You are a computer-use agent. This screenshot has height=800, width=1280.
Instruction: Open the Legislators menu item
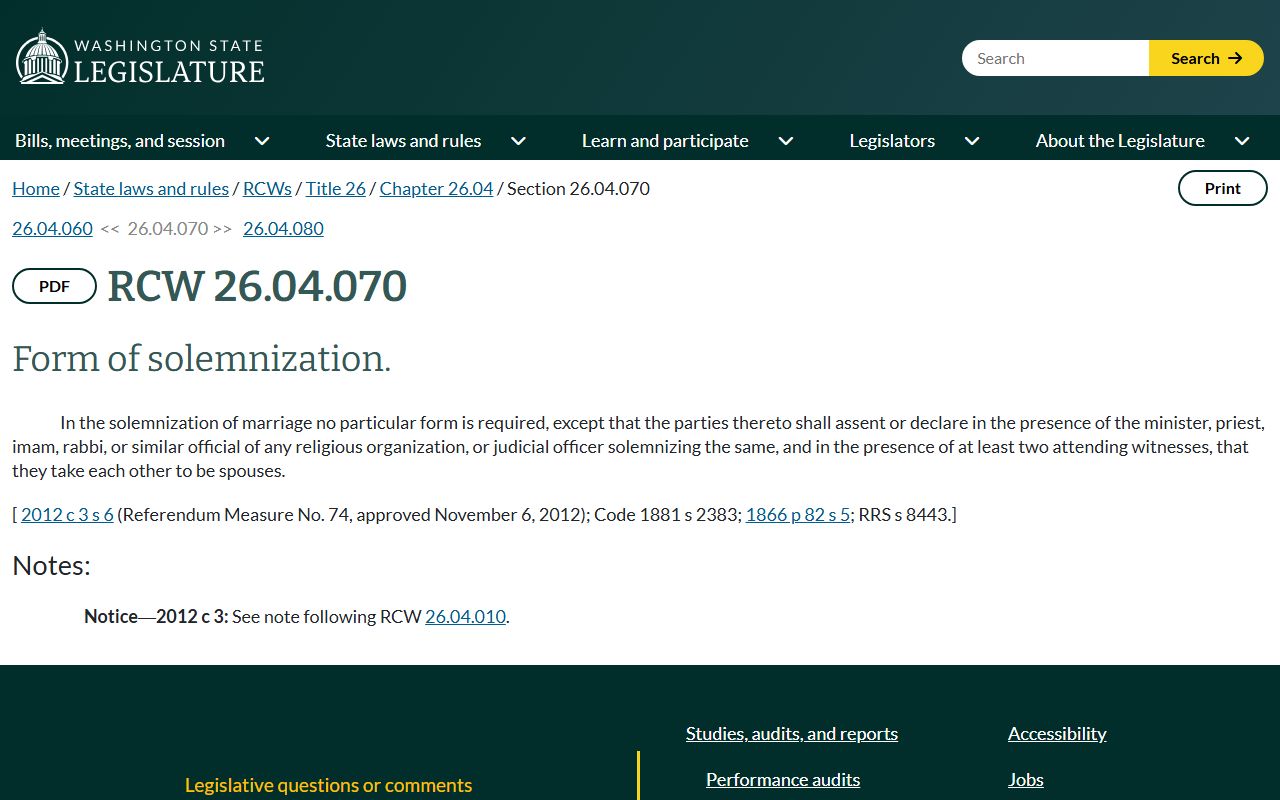tap(892, 141)
